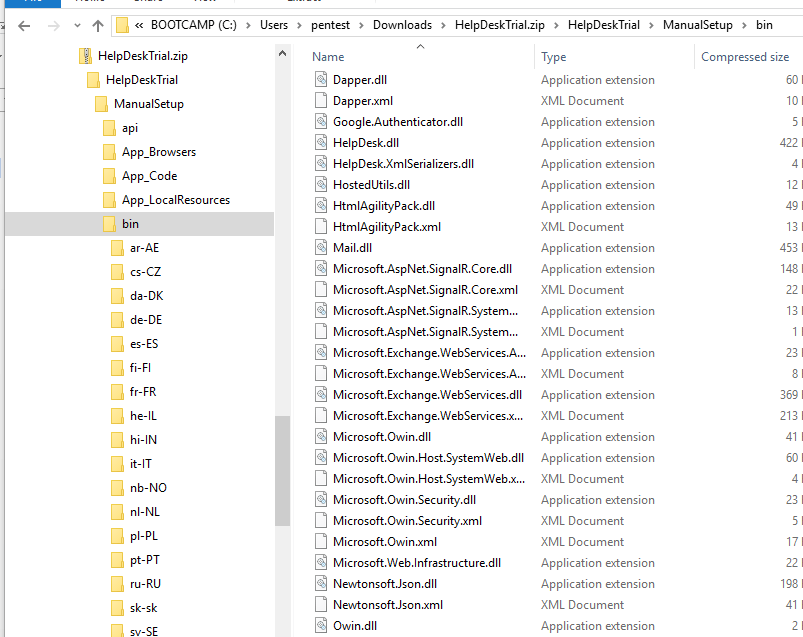Viewport: 803px width, 637px height.
Task: Open the recent locations dropdown arrow
Action: click(75, 25)
